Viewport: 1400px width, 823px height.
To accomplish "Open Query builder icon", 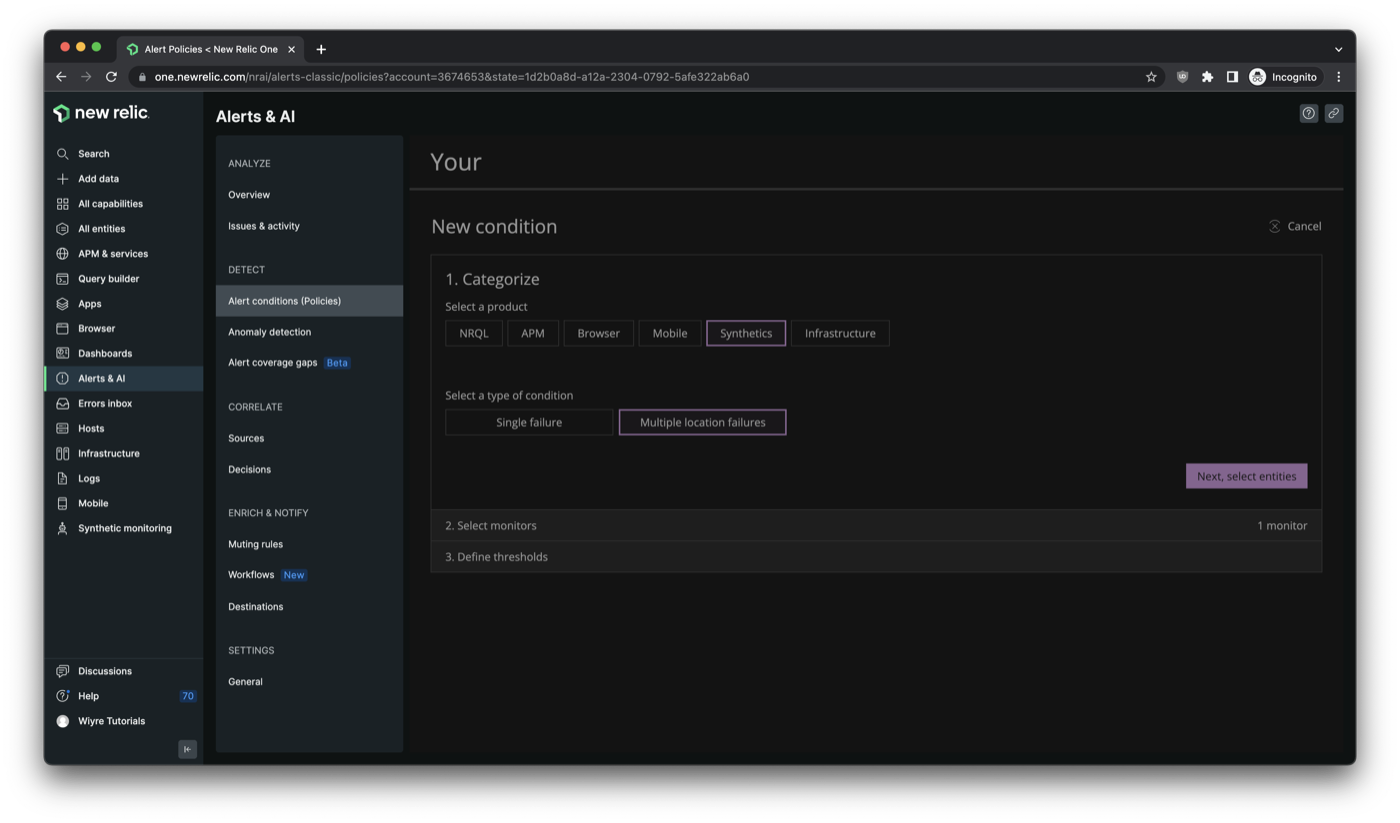I will pos(62,279).
